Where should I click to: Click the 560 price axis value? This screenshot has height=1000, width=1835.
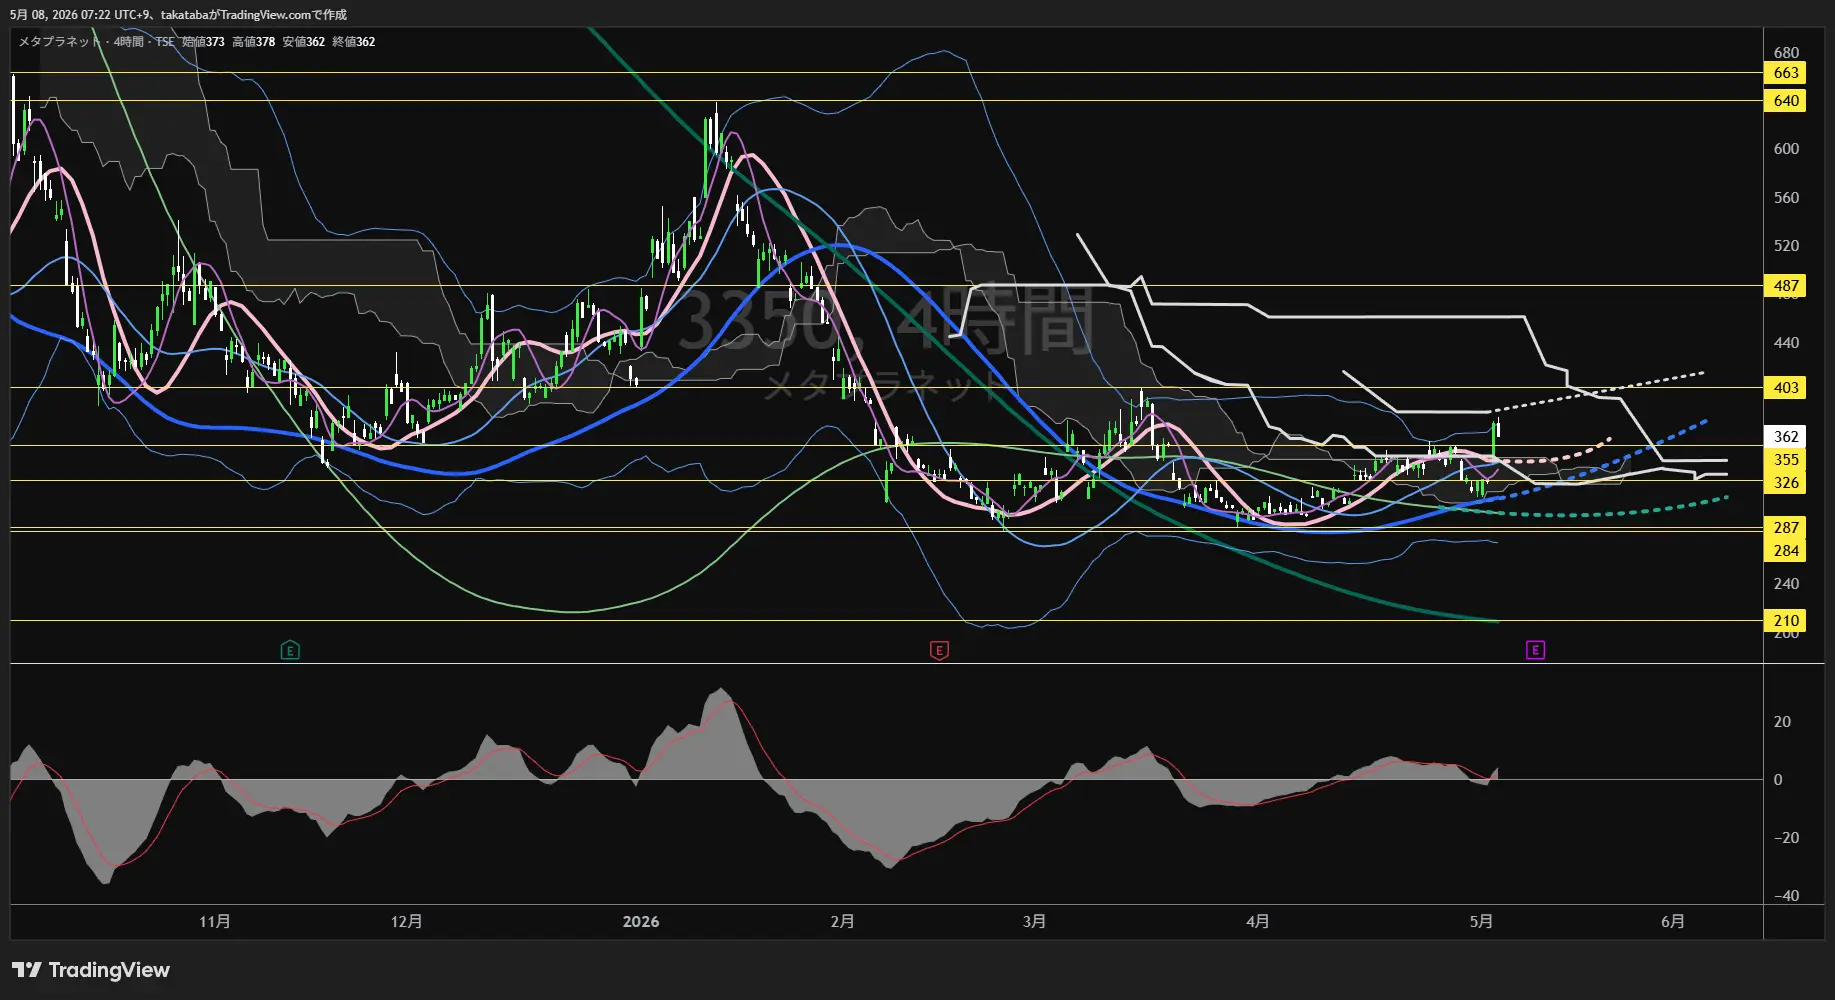tap(1786, 198)
